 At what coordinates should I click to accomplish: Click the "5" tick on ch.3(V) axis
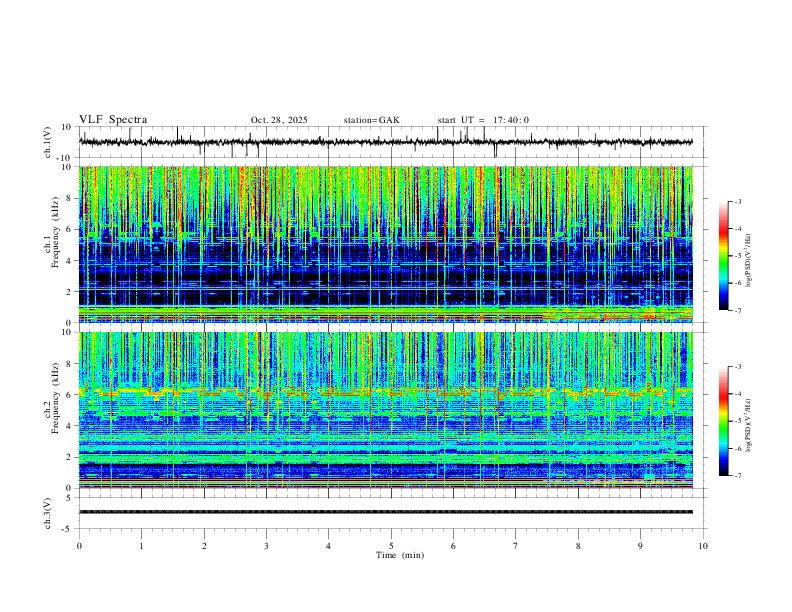[69, 498]
